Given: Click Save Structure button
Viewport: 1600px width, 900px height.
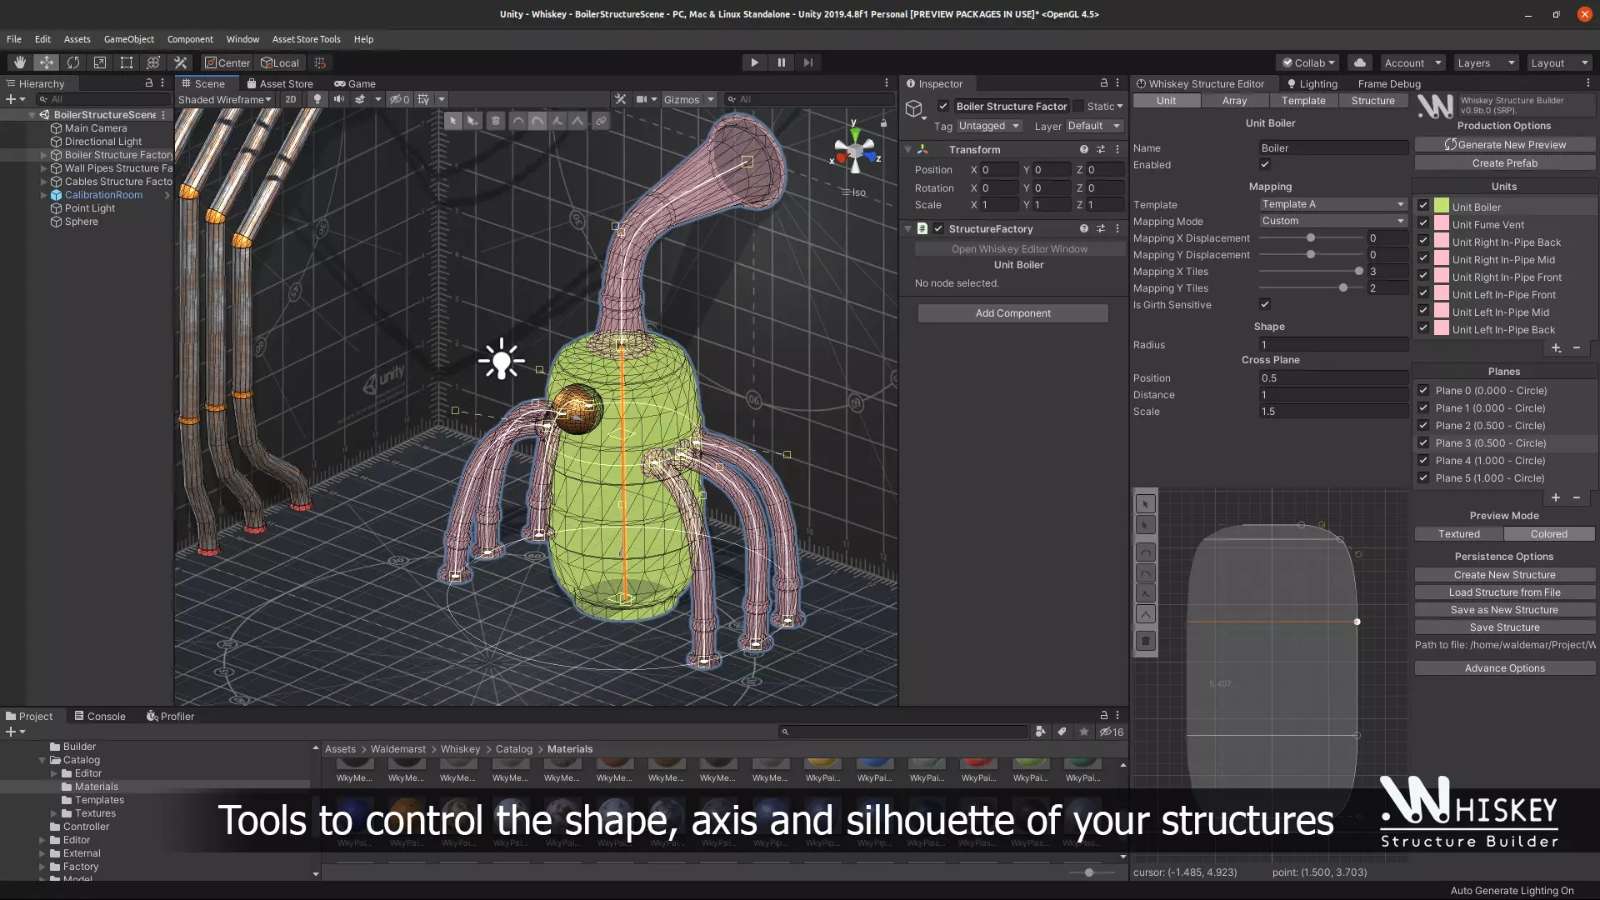Looking at the screenshot, I should click(1505, 627).
